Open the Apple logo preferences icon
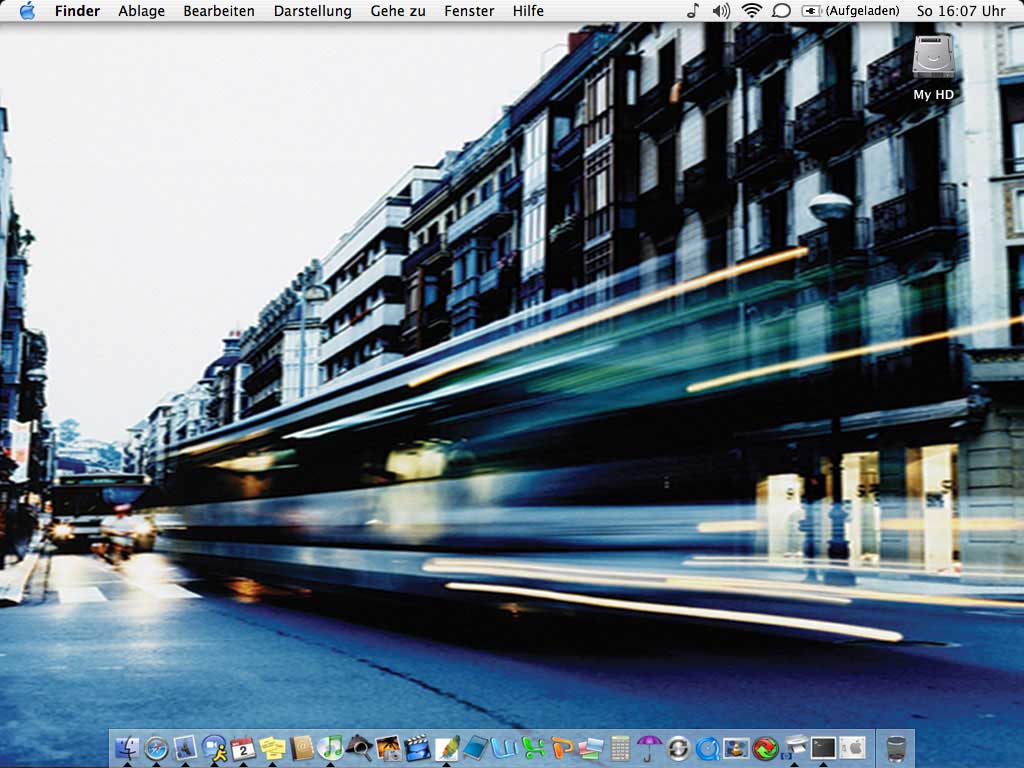This screenshot has height=768, width=1024. point(852,748)
